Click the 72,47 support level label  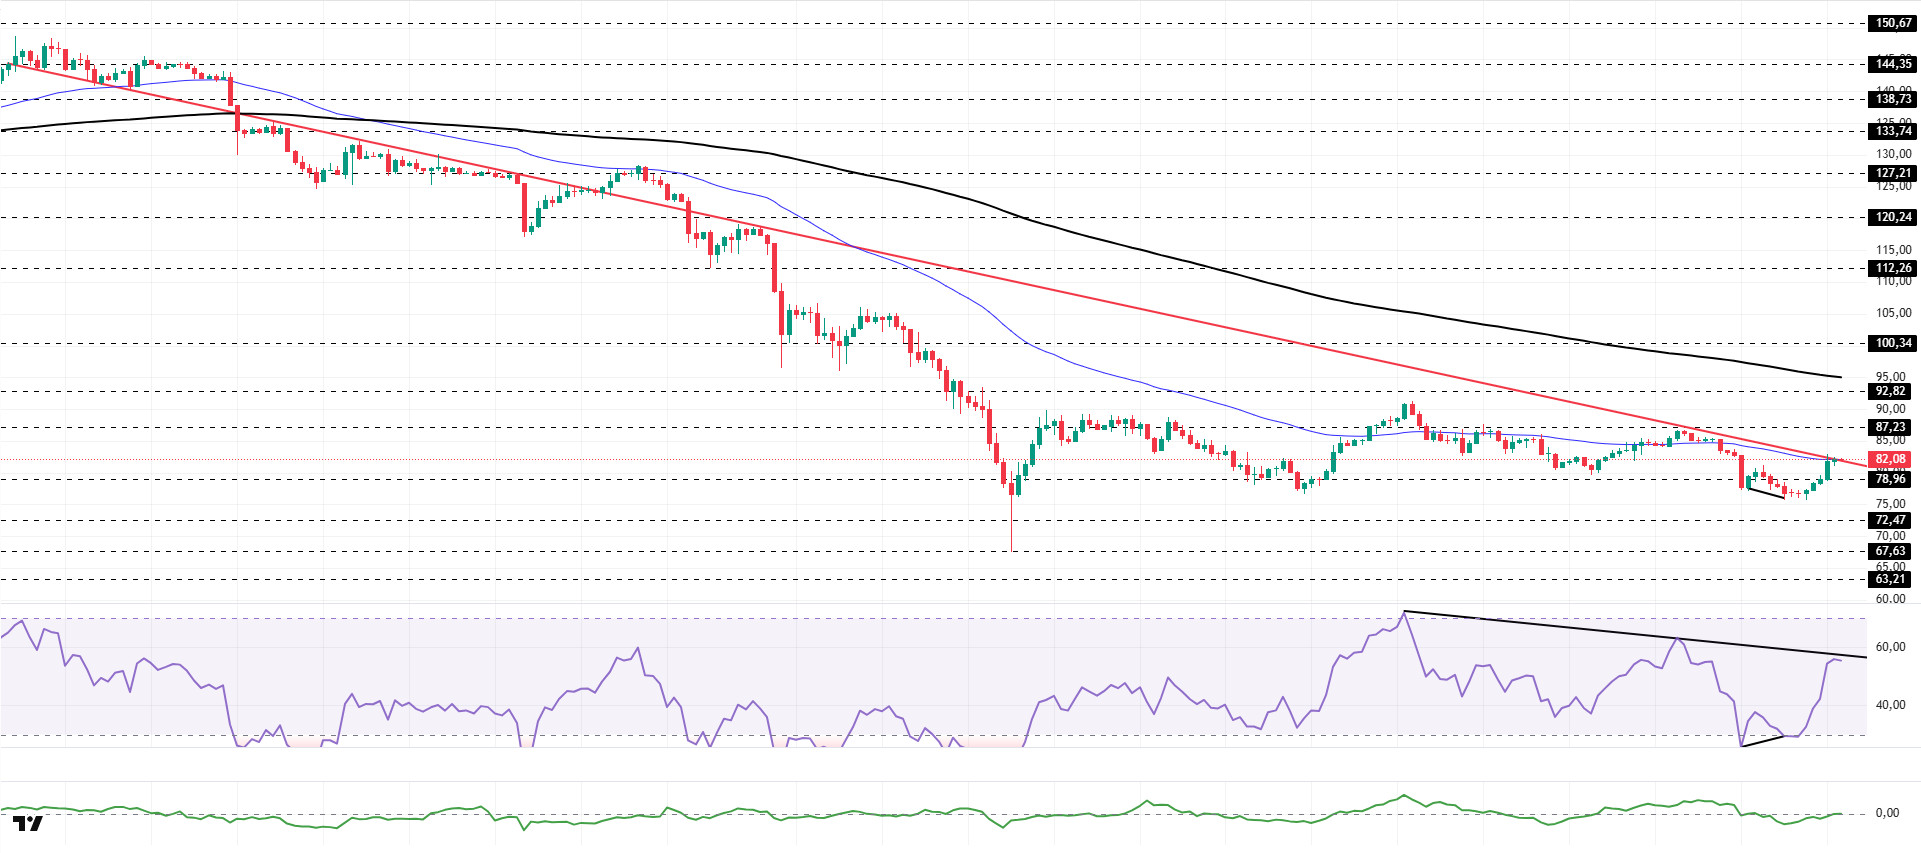[x=1889, y=520]
